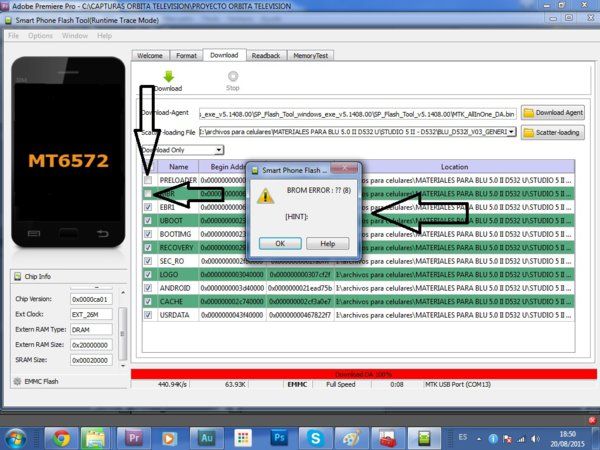
Task: Click Help button in error dialog
Action: pyautogui.click(x=328, y=243)
